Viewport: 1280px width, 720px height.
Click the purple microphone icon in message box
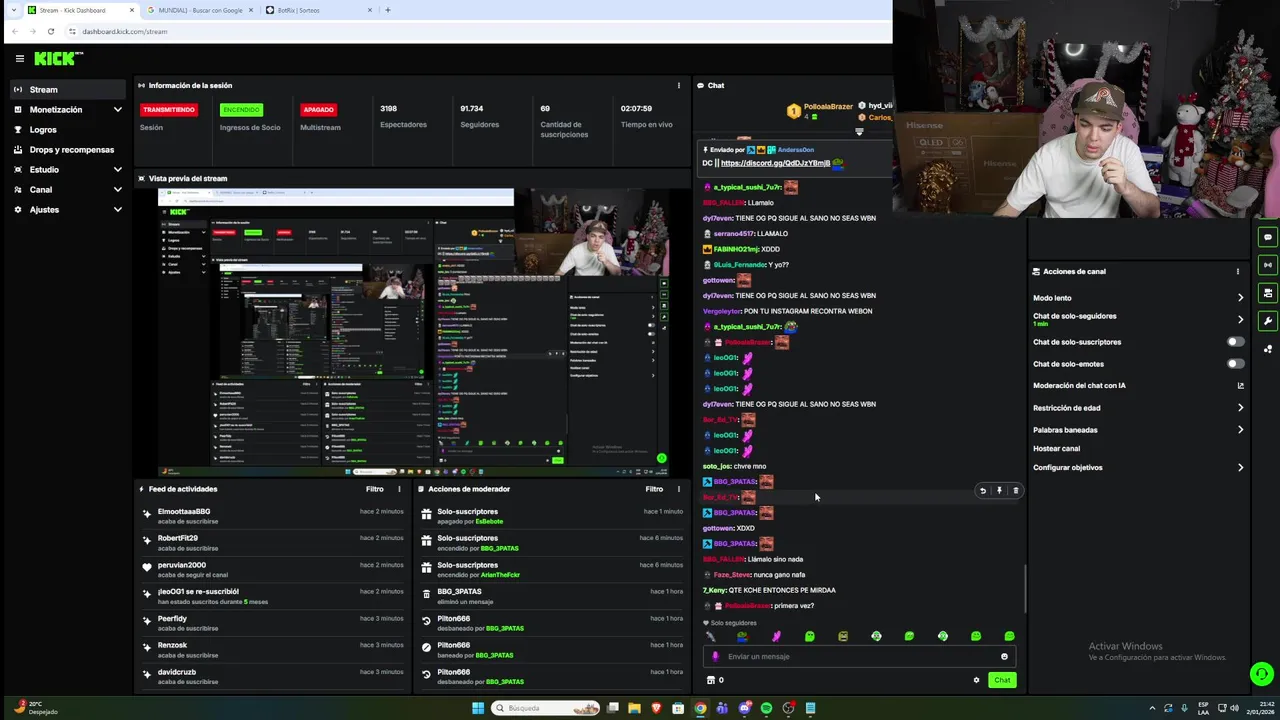point(715,657)
